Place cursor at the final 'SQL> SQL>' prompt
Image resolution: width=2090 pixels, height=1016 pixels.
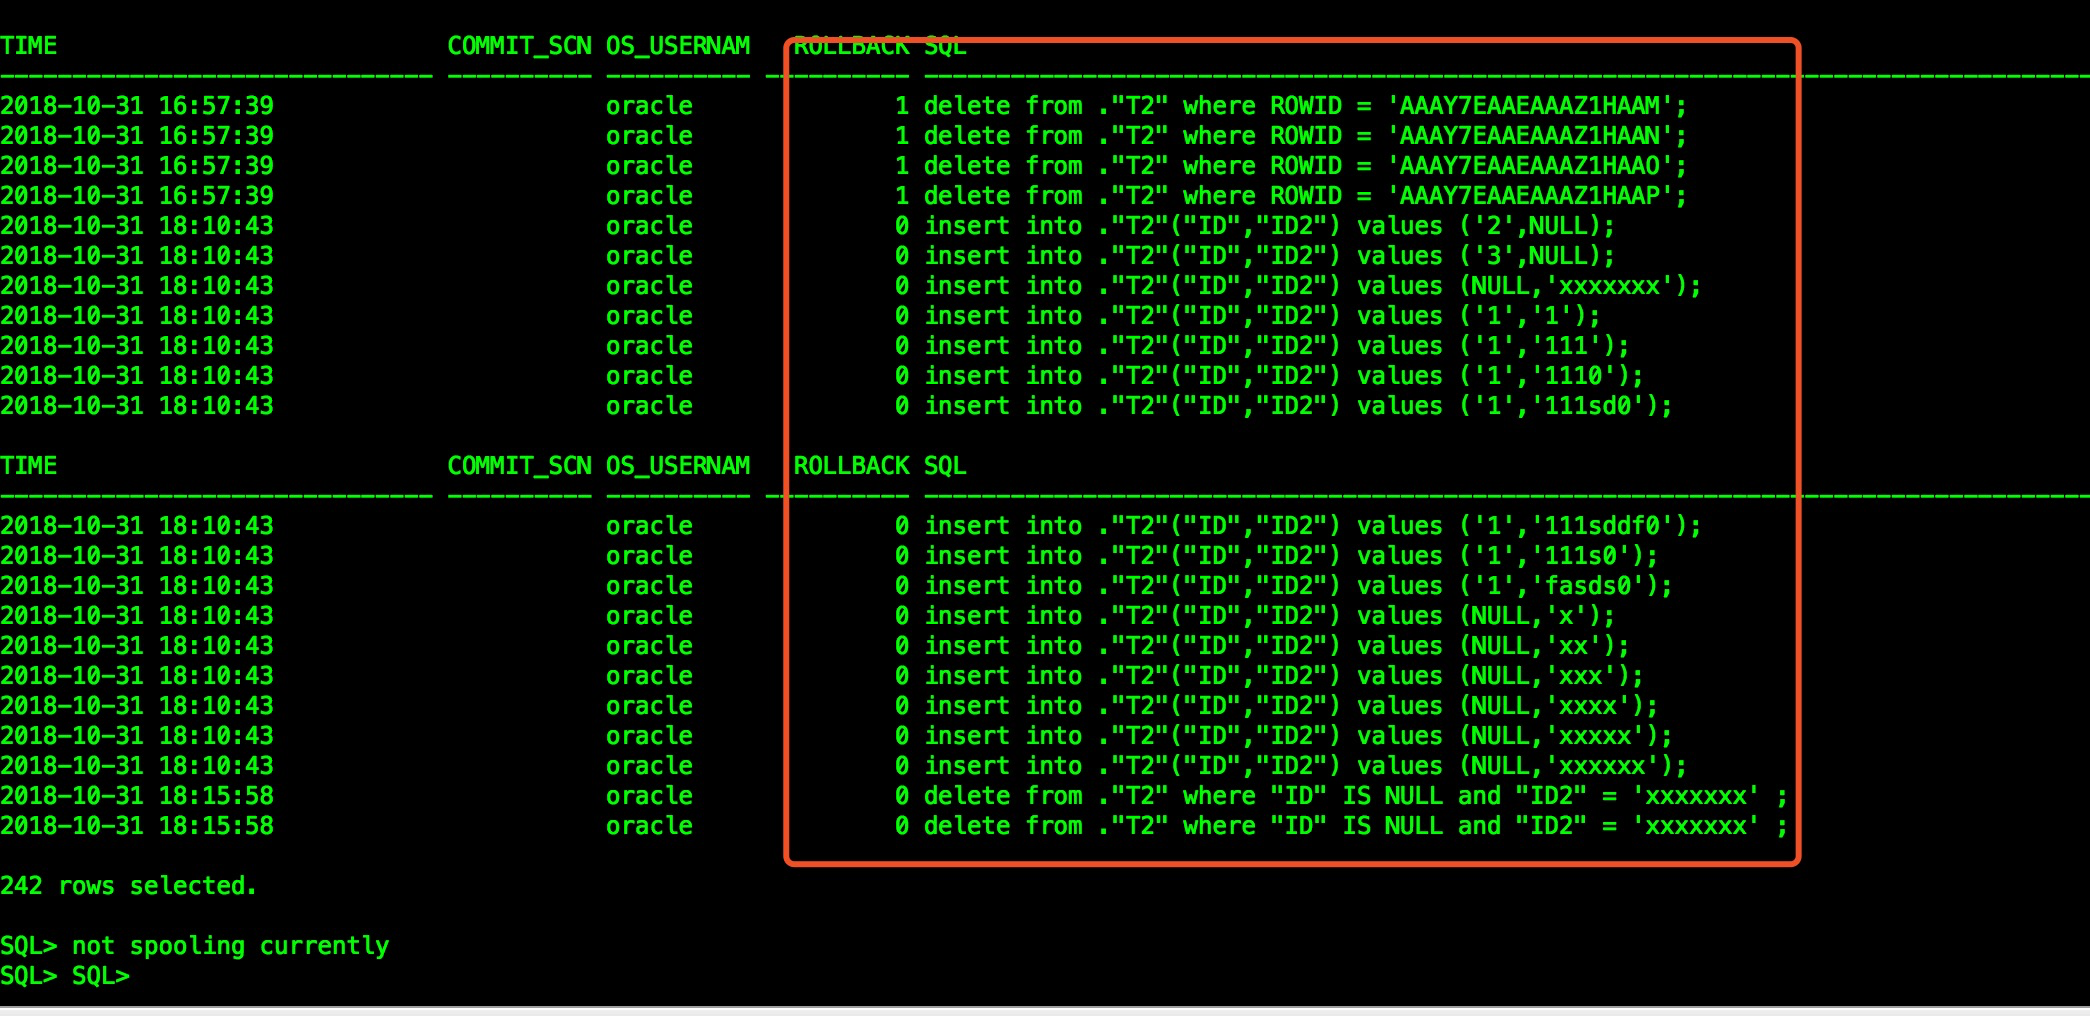(65, 976)
